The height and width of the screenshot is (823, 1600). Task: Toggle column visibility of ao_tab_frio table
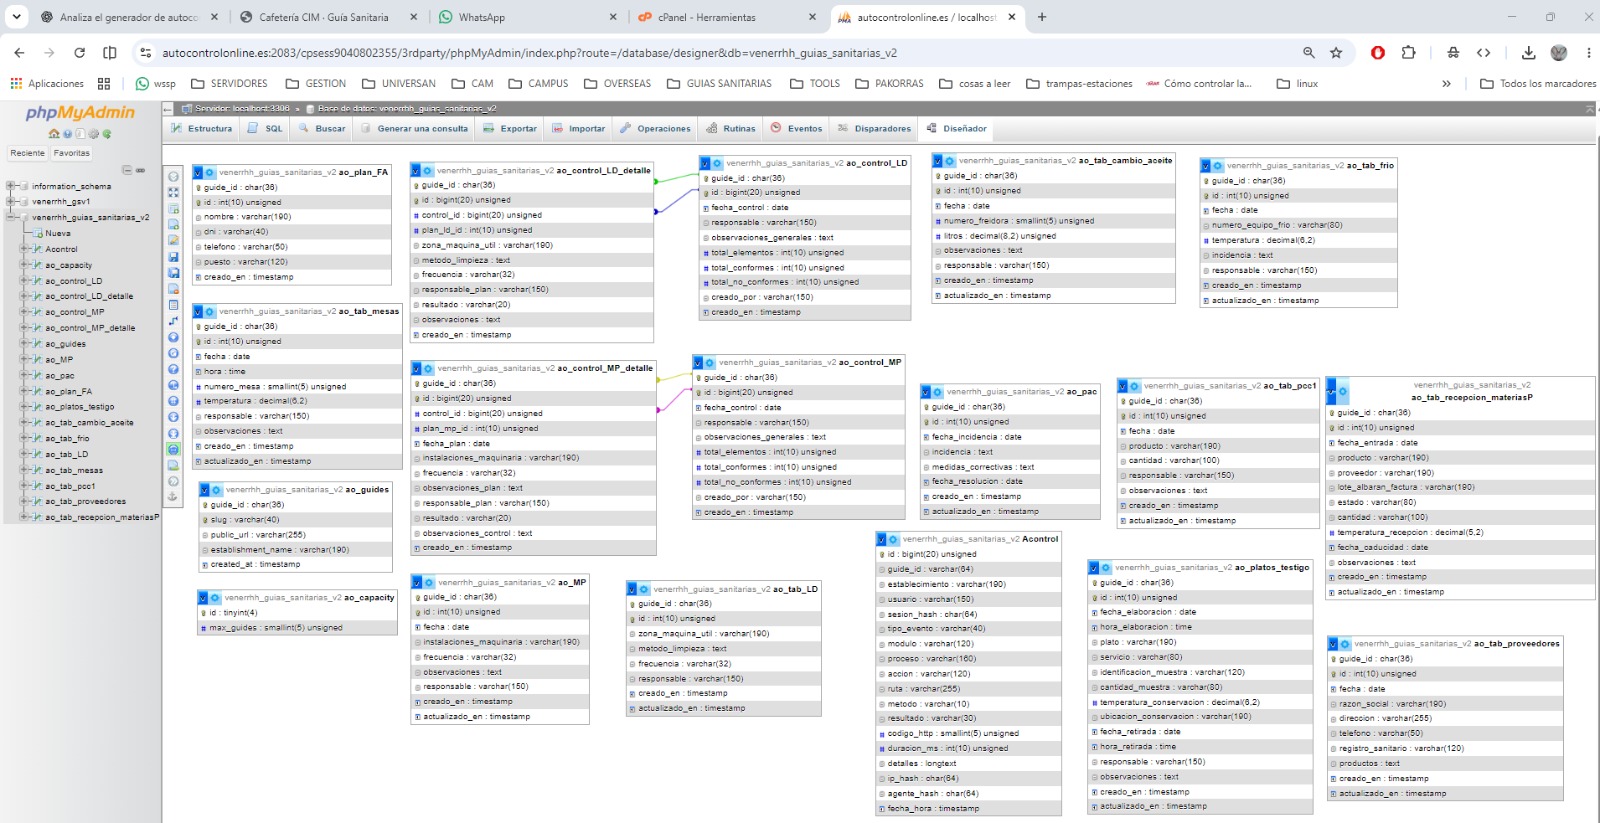pyautogui.click(x=1206, y=166)
